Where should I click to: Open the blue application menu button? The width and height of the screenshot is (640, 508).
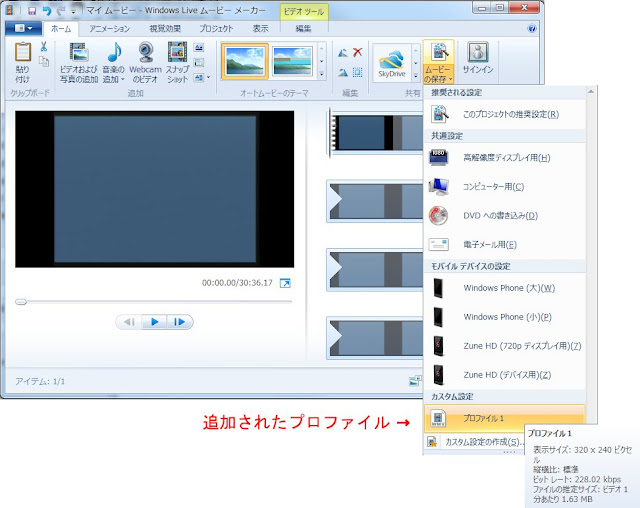23,28
